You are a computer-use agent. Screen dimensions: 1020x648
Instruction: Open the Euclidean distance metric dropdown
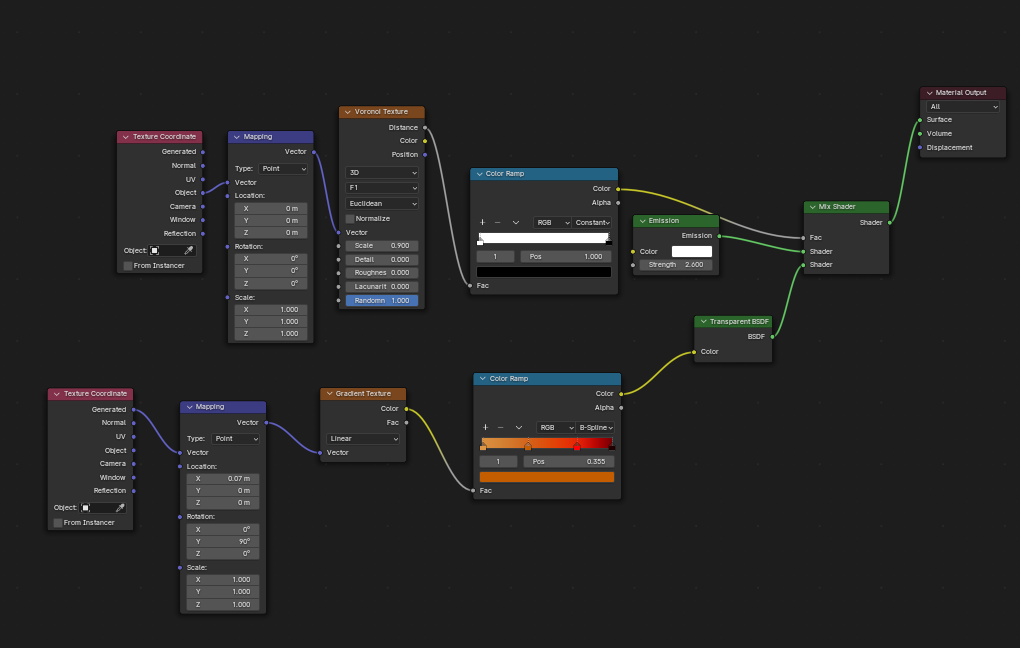382,203
